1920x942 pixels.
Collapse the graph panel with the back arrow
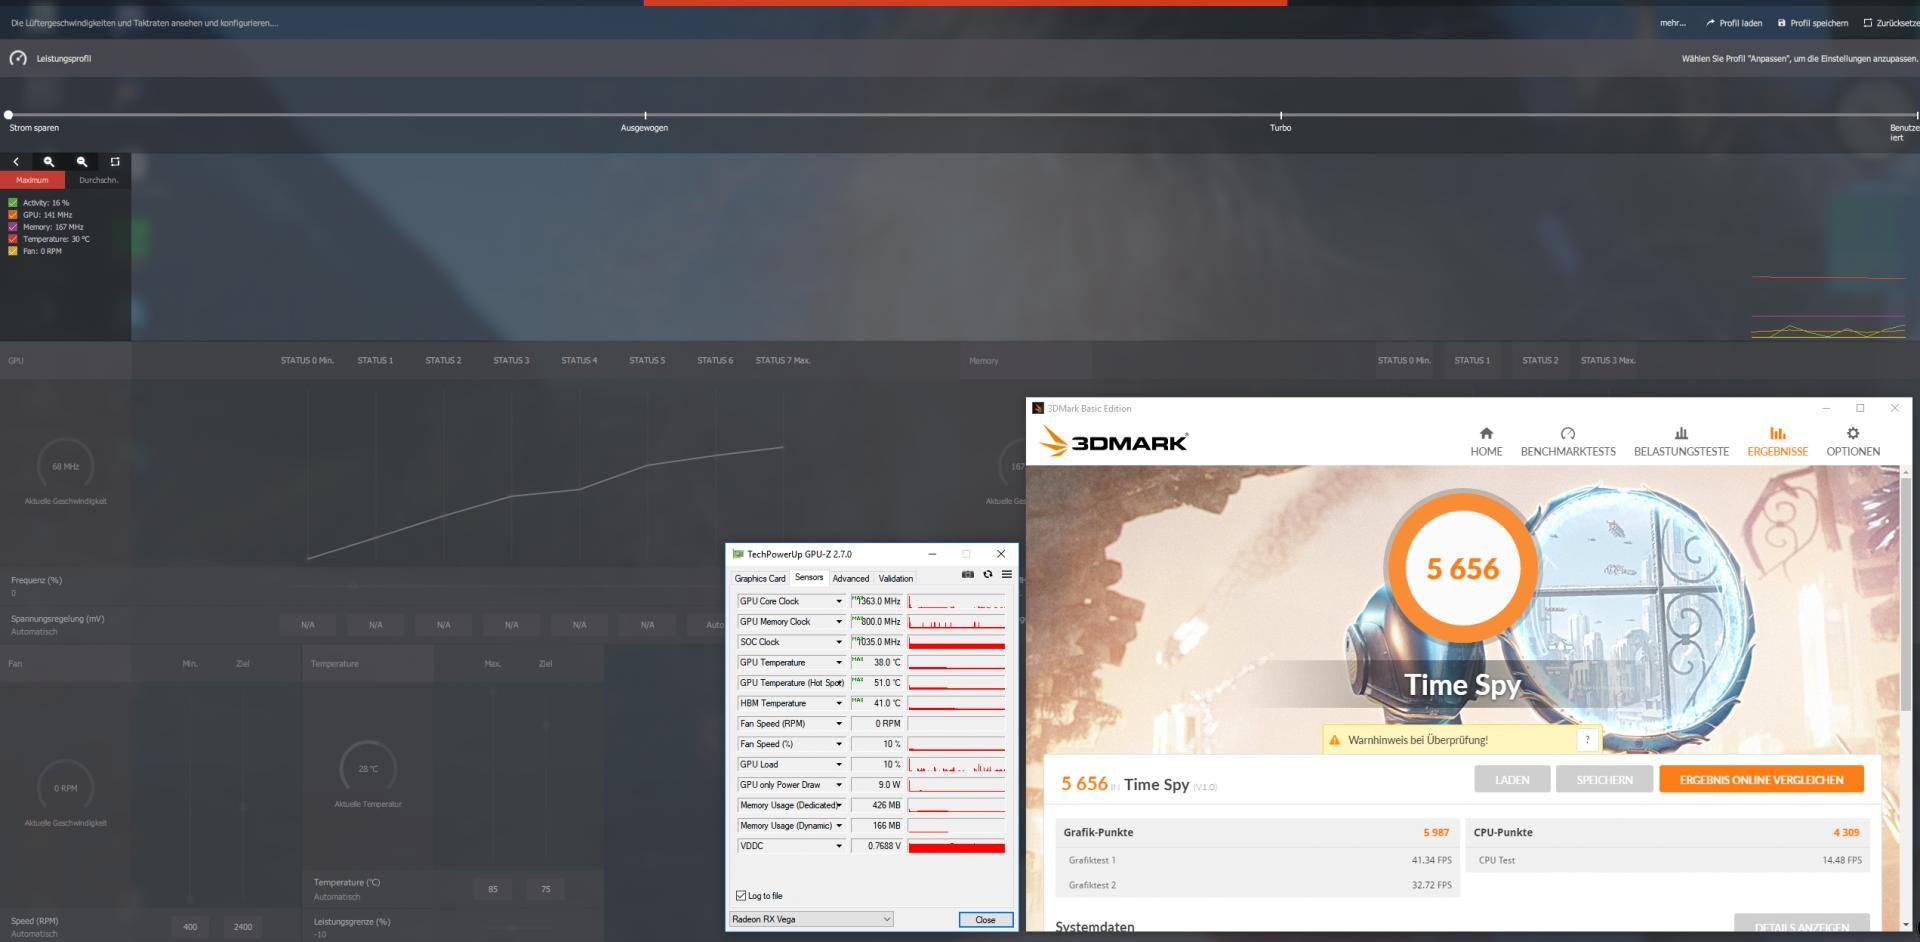point(16,161)
